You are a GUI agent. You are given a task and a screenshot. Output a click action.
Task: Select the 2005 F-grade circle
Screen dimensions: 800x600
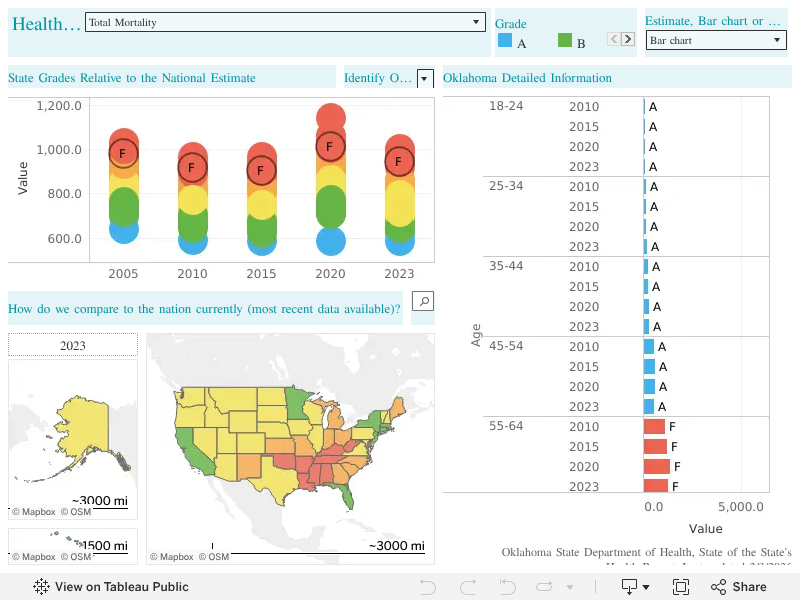123,153
